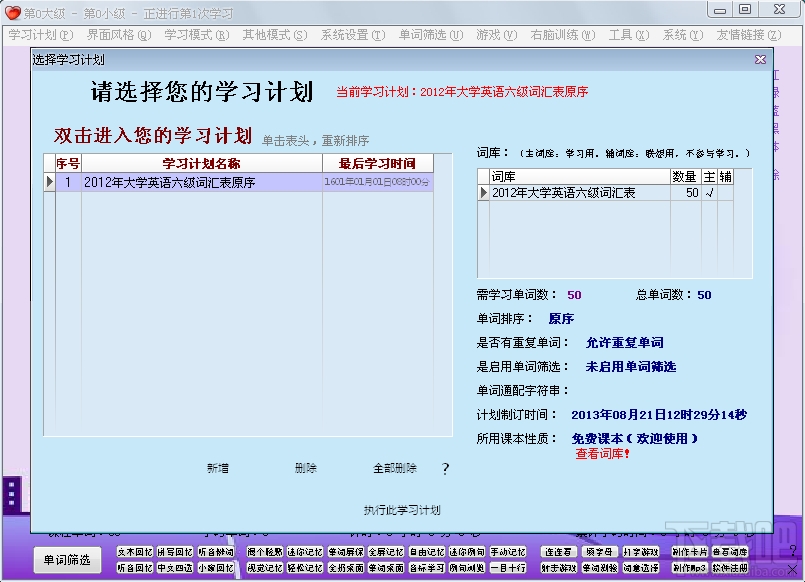The height and width of the screenshot is (582, 805).
Task: Open the 右脑训练 menu
Action: point(555,34)
